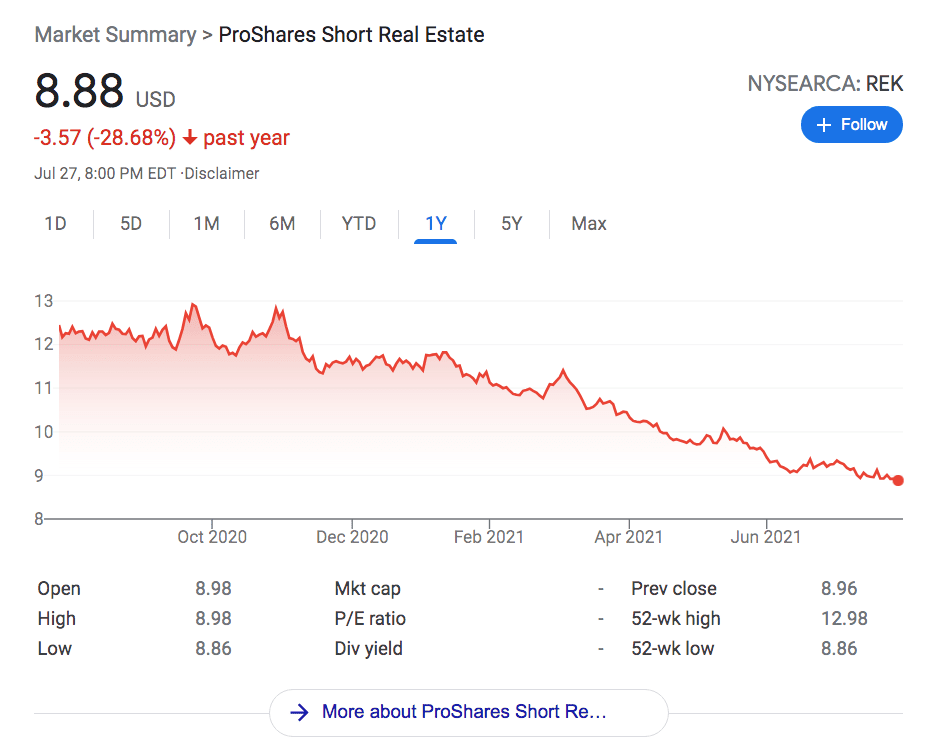Image resolution: width=944 pixels, height=746 pixels.
Task: Click the blue arrow in the More about button
Action: pos(299,712)
